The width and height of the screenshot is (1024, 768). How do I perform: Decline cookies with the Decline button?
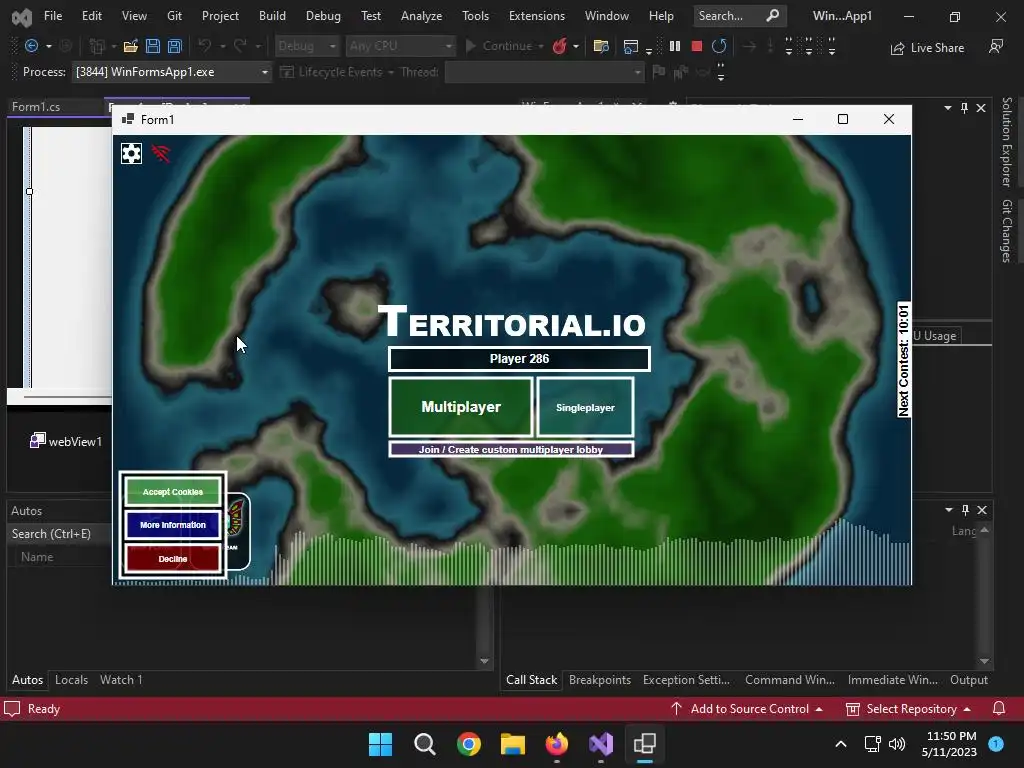[x=172, y=559]
